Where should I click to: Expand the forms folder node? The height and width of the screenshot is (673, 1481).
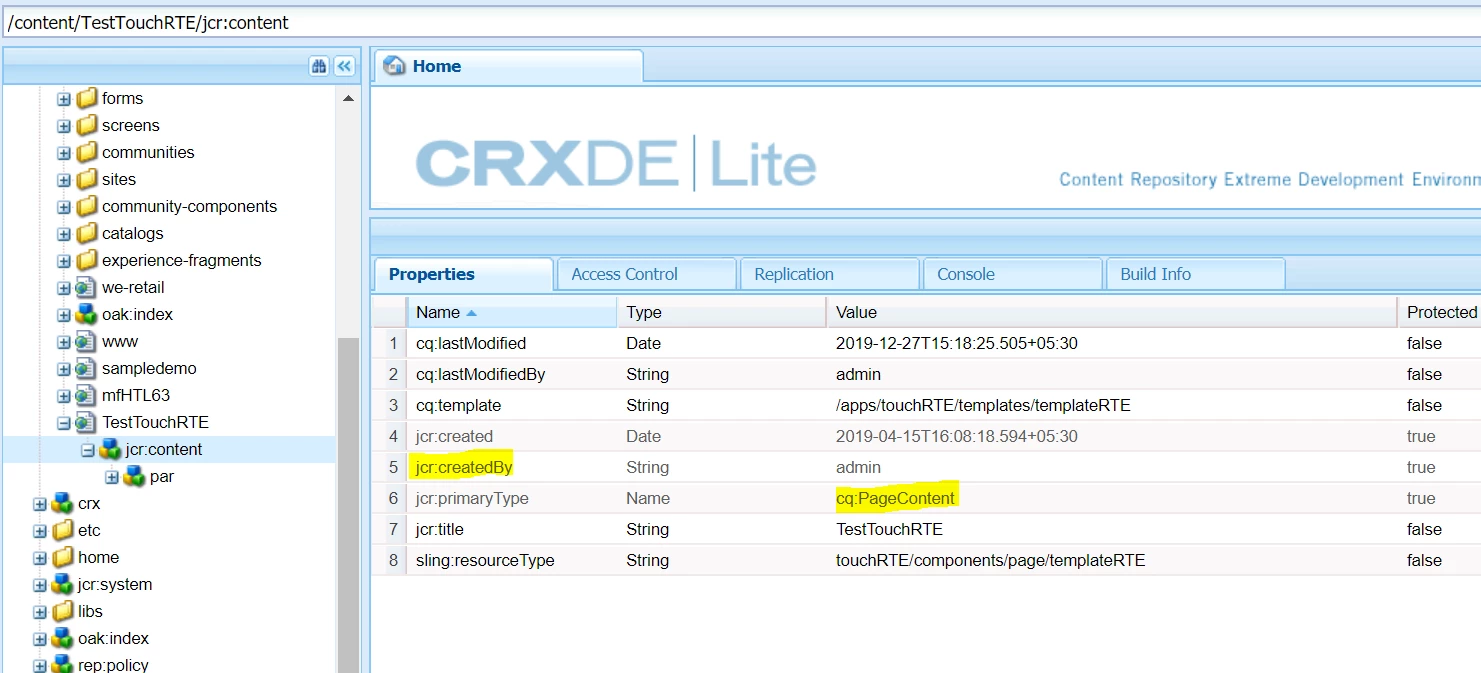coord(64,99)
